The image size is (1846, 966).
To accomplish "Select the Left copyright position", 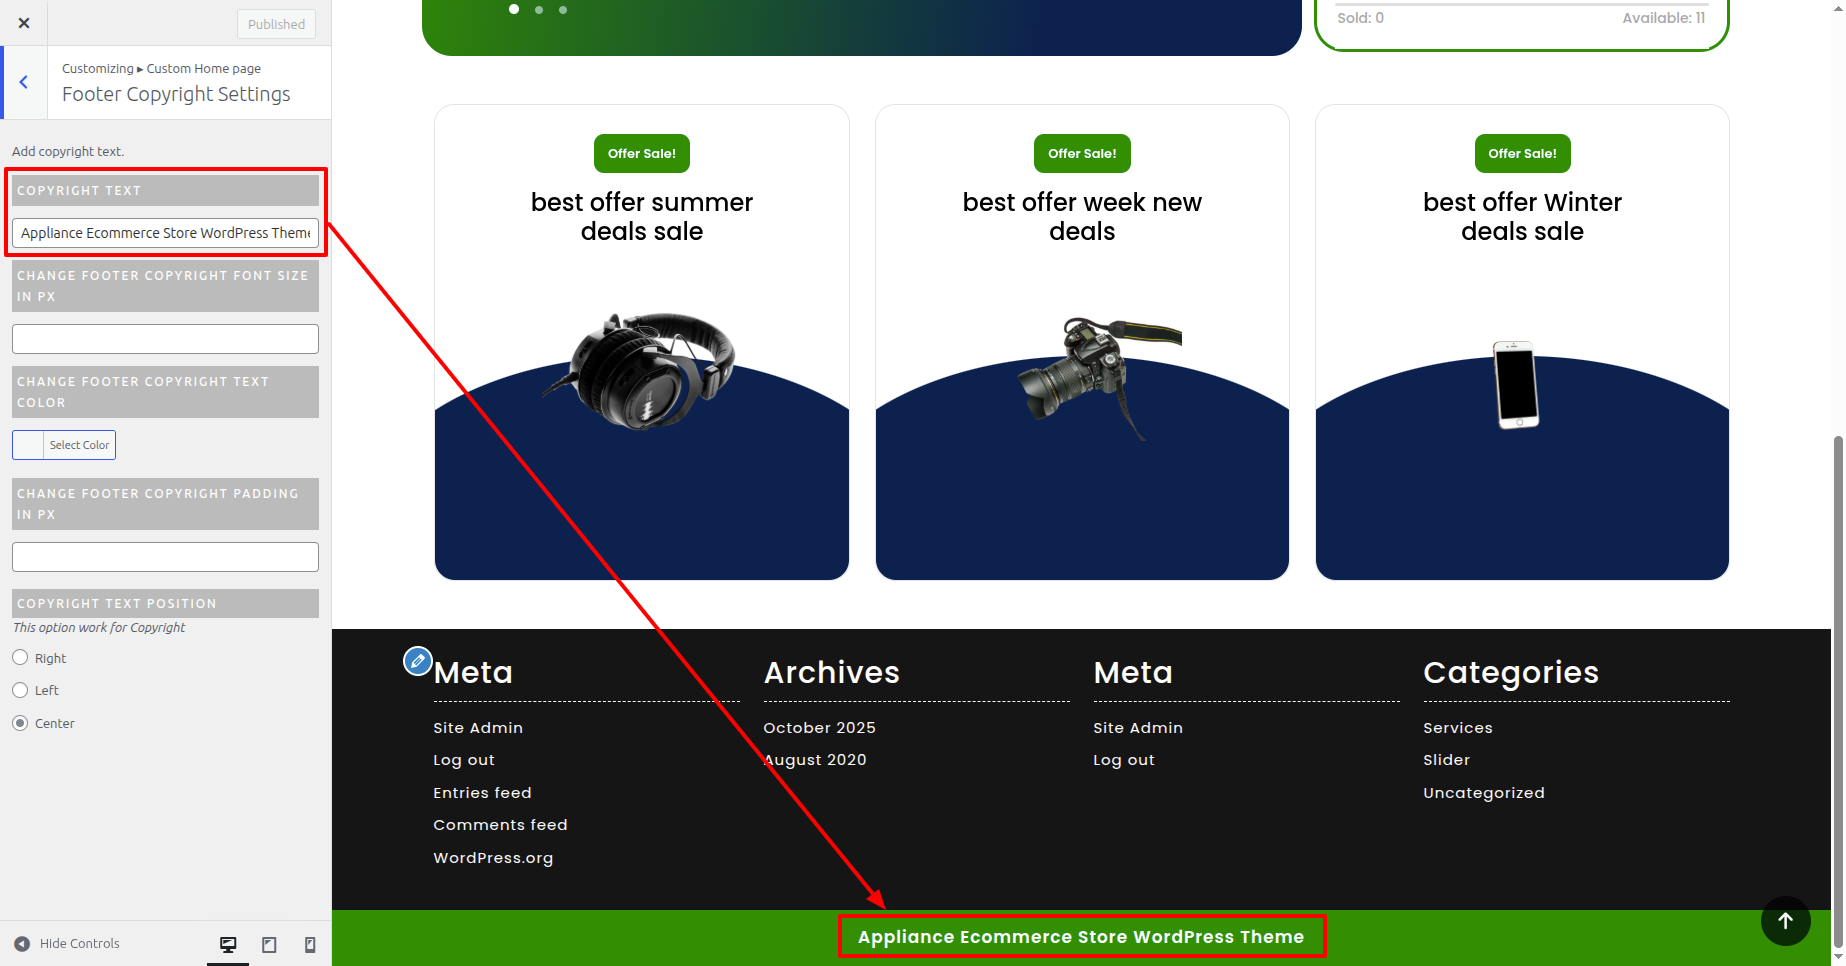I will coord(20,690).
